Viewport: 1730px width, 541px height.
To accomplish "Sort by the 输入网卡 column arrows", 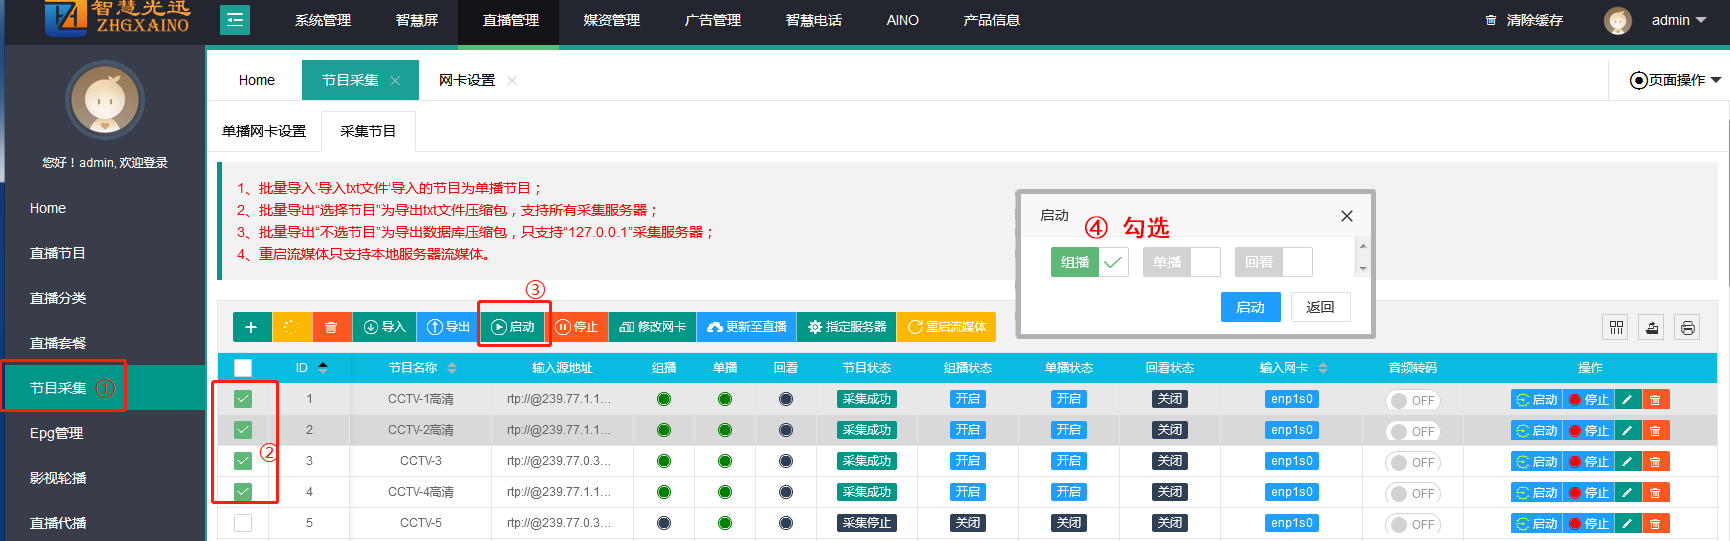I will tap(1323, 368).
